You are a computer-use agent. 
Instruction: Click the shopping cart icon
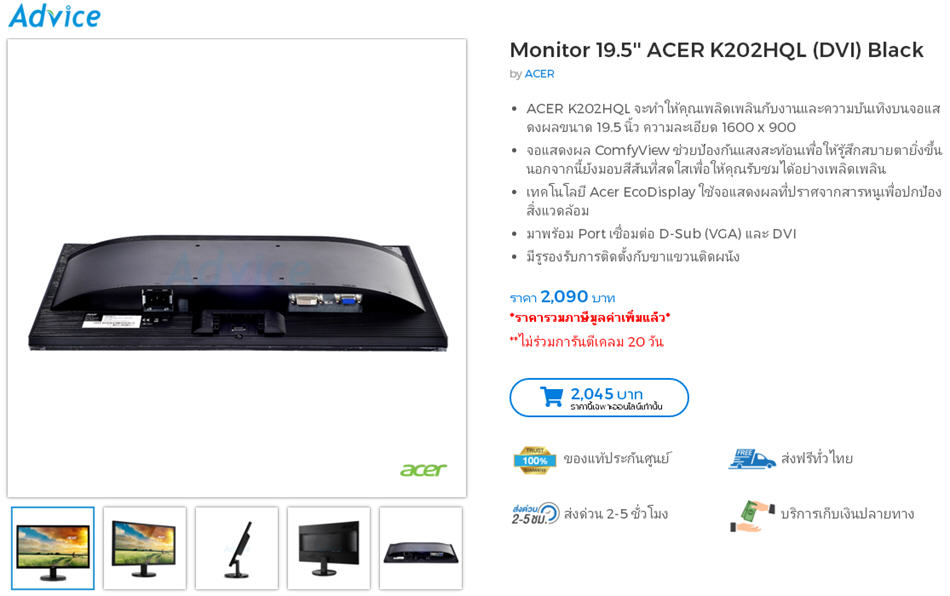pos(551,397)
